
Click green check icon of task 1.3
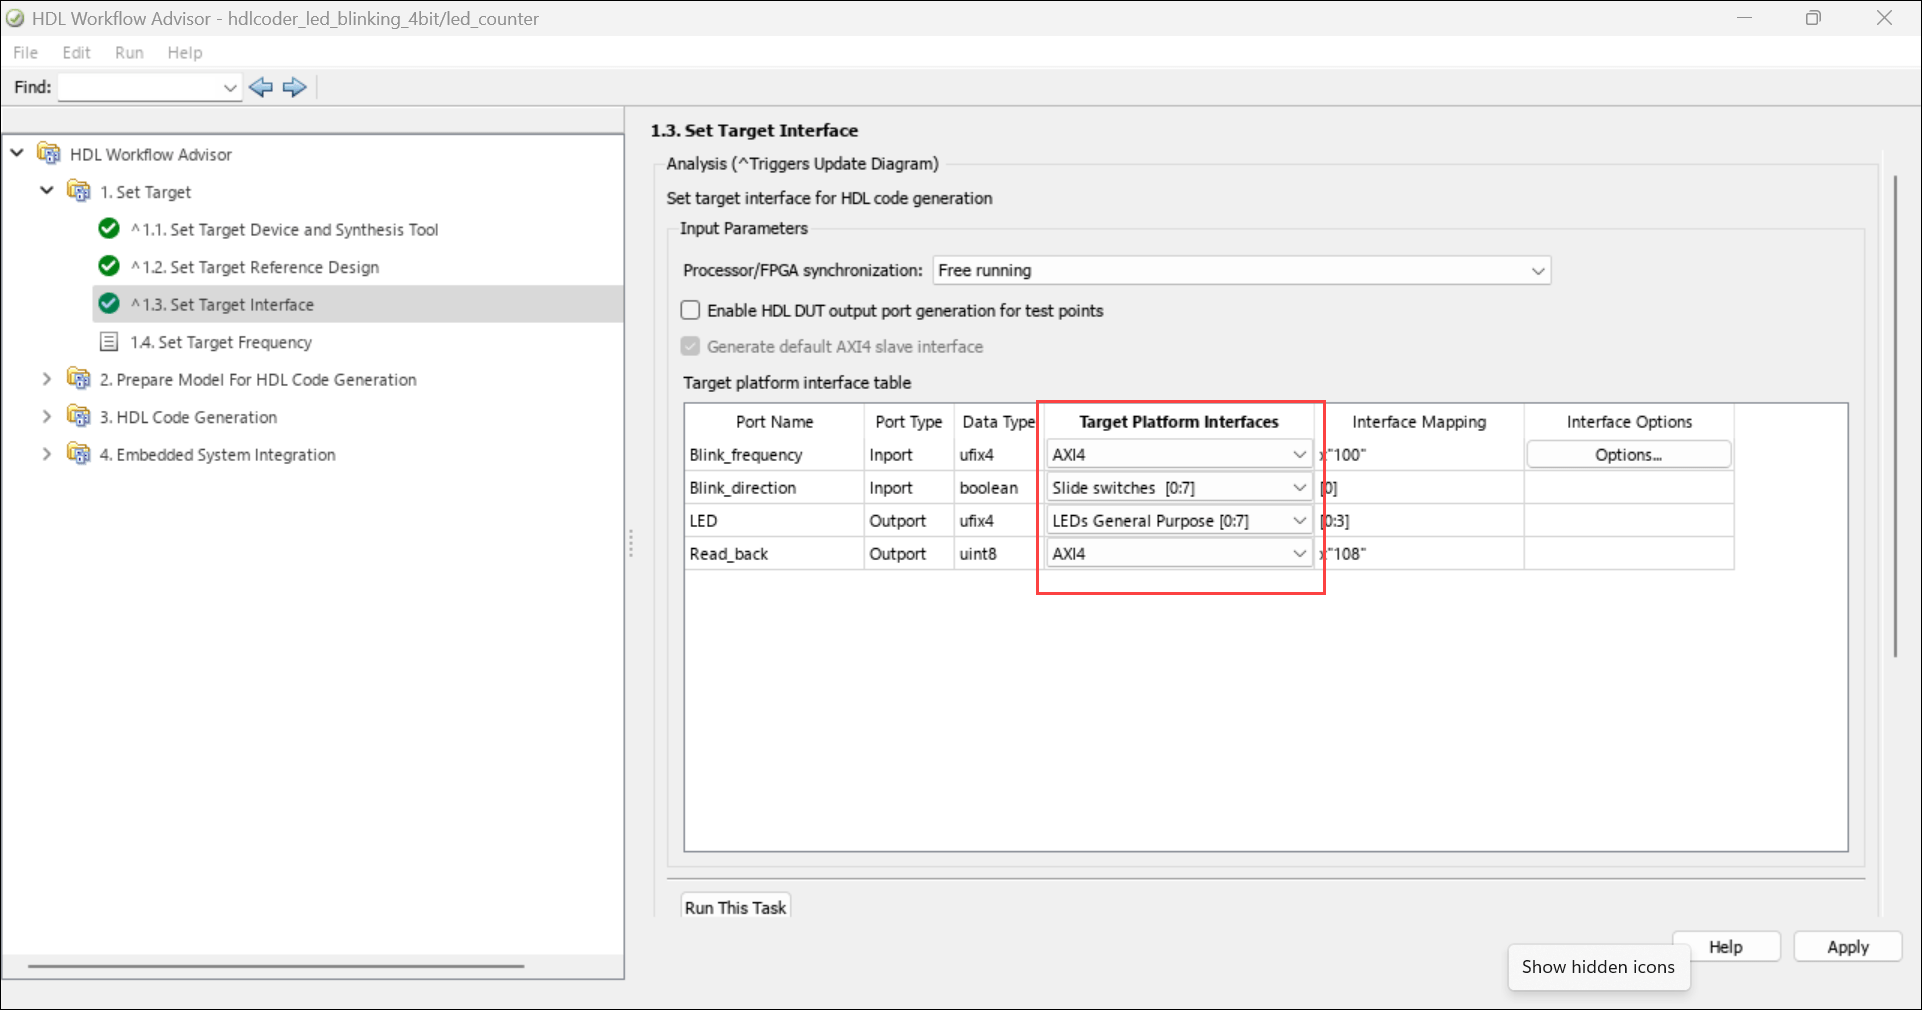coord(109,304)
